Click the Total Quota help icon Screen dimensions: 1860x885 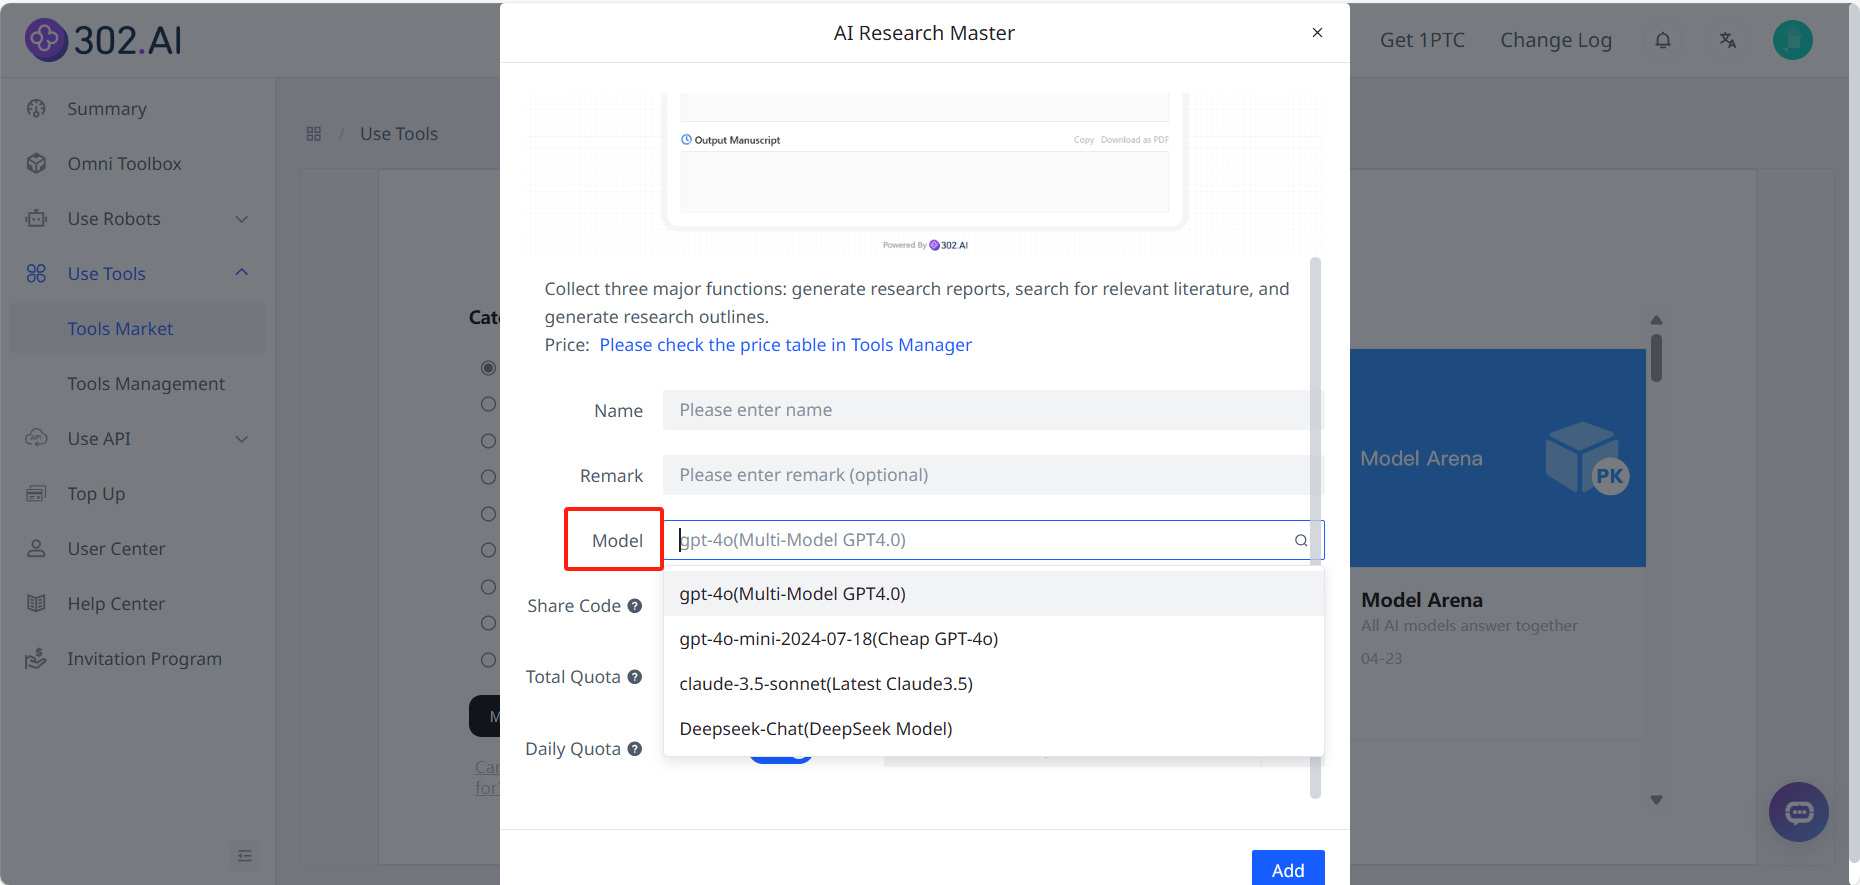[x=635, y=677]
